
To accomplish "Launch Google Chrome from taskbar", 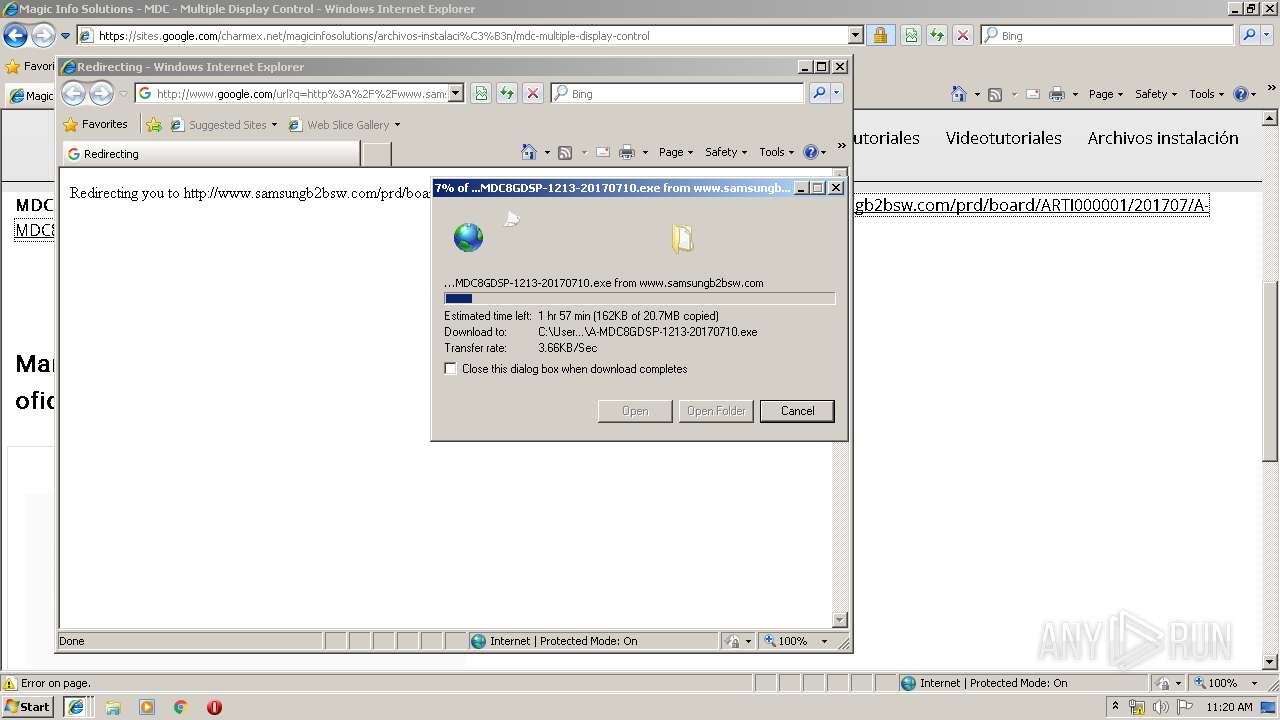I will [181, 707].
